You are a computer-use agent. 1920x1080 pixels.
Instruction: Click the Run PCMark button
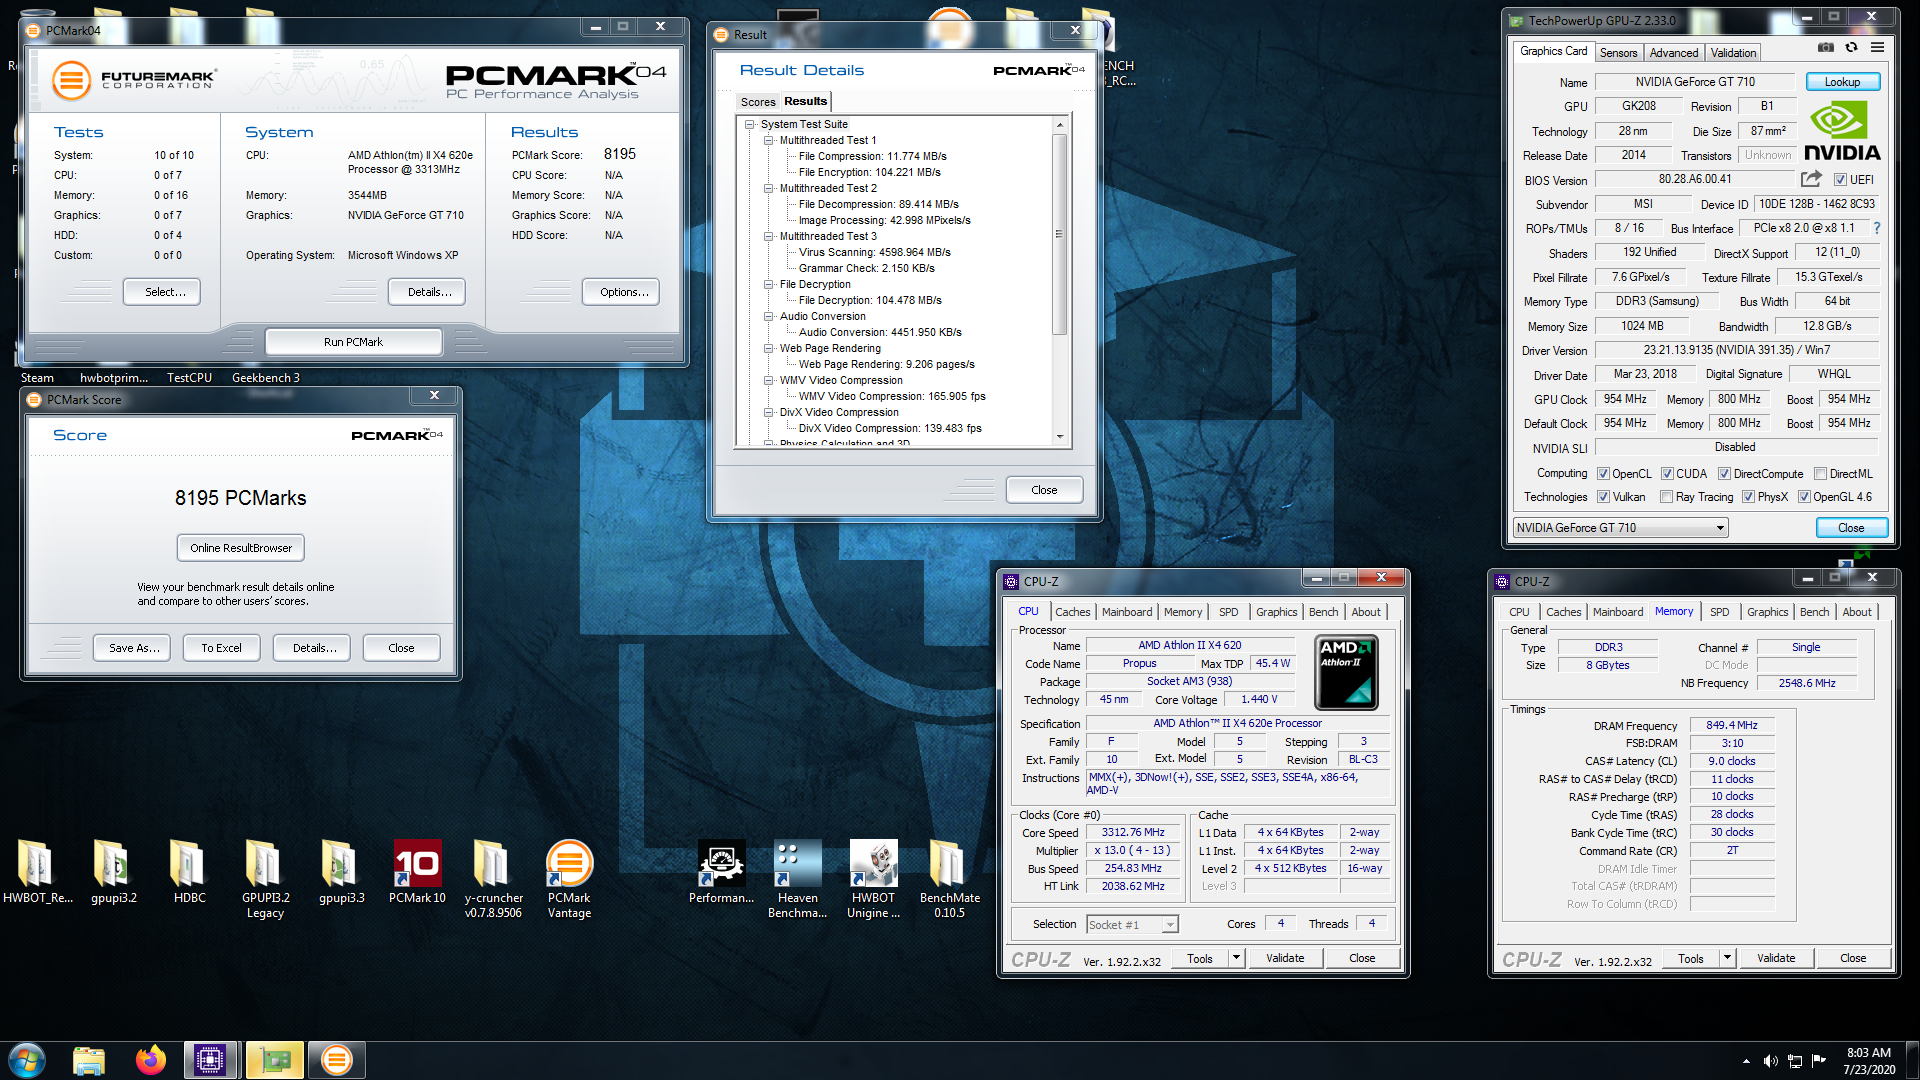click(353, 342)
